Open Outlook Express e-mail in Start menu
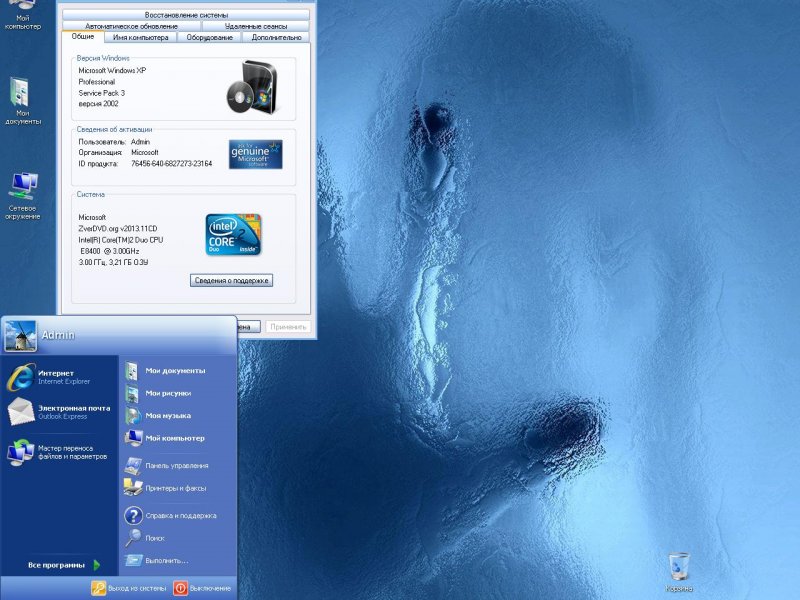This screenshot has width=800, height=600. click(x=59, y=412)
